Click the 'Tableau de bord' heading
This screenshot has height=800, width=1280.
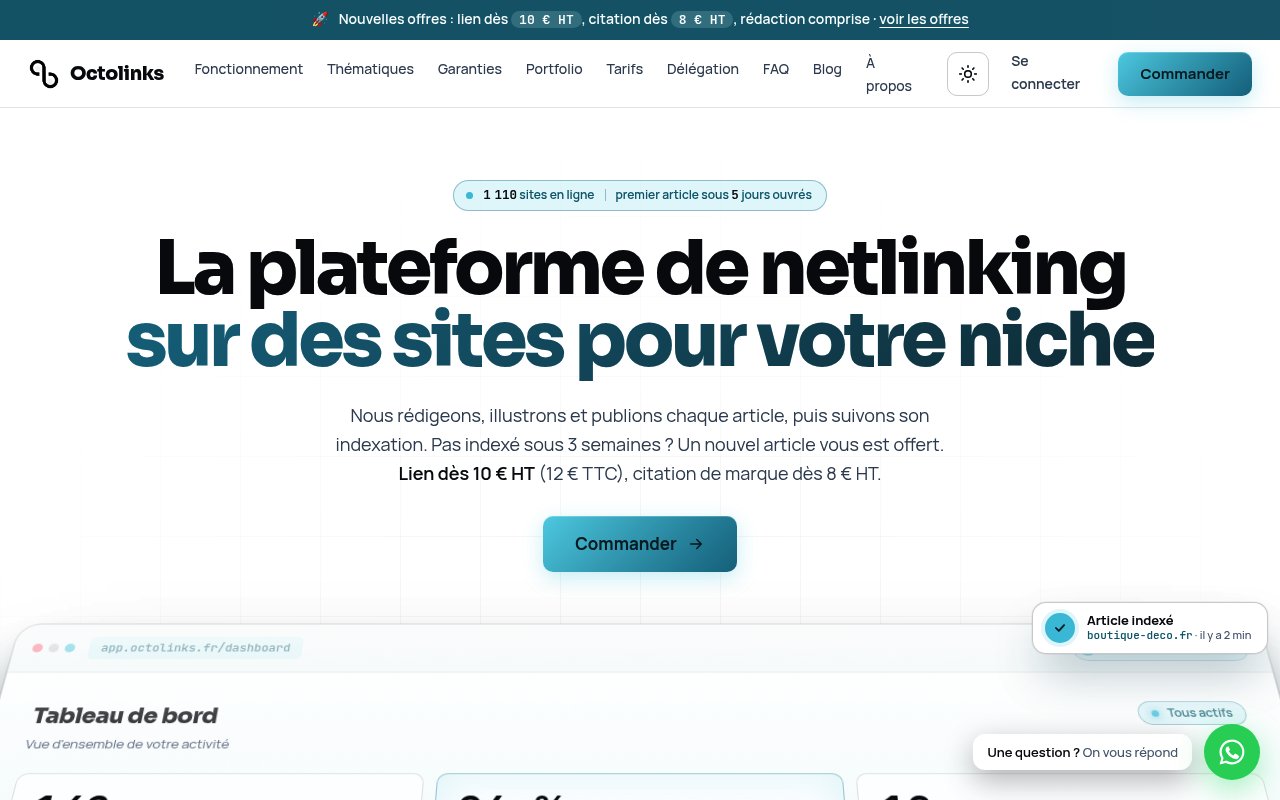[125, 716]
